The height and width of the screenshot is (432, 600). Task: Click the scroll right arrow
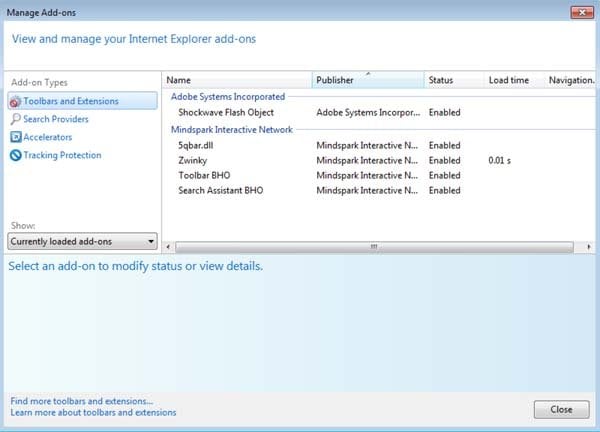point(589,247)
